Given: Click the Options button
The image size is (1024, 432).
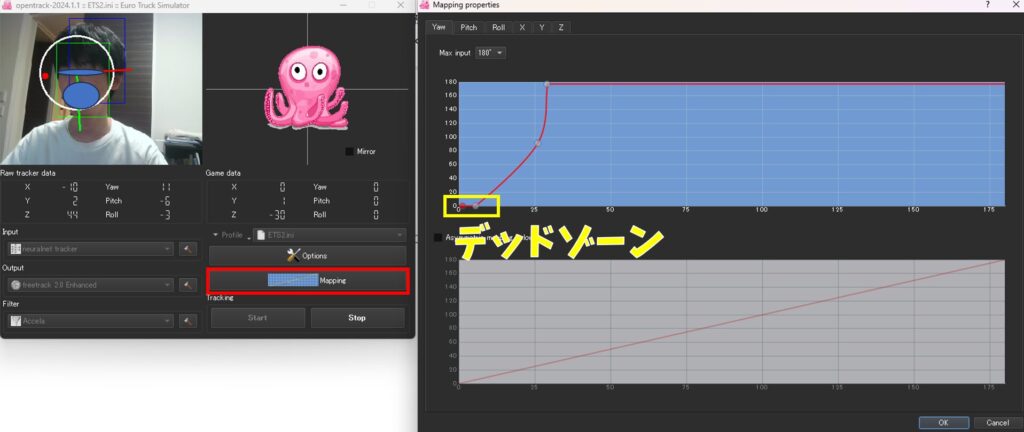Looking at the screenshot, I should (x=308, y=256).
